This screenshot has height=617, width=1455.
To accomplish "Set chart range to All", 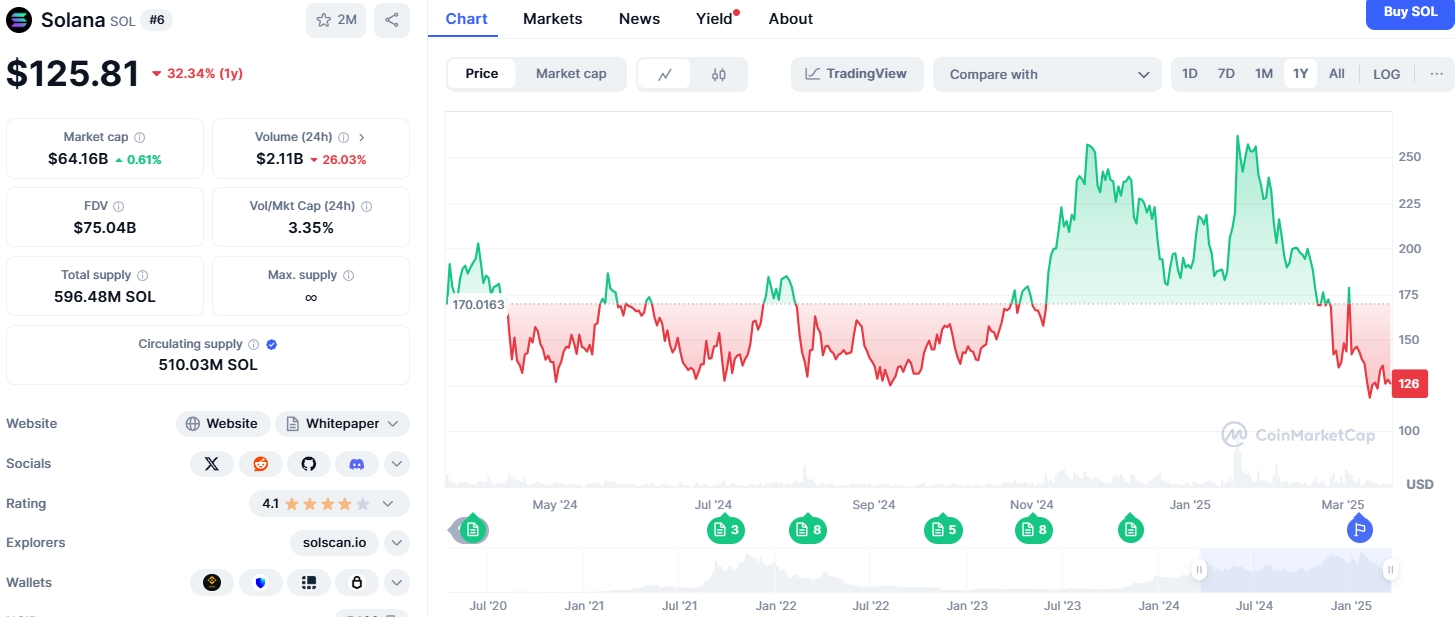I will [x=1337, y=74].
